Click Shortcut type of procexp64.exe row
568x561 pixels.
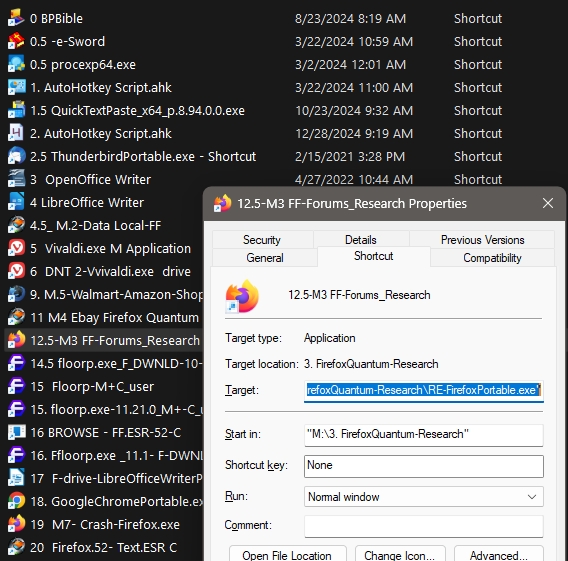coord(478,64)
